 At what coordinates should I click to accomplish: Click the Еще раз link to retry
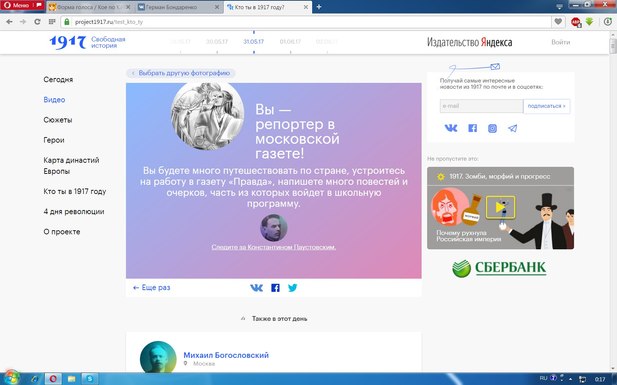click(x=152, y=287)
